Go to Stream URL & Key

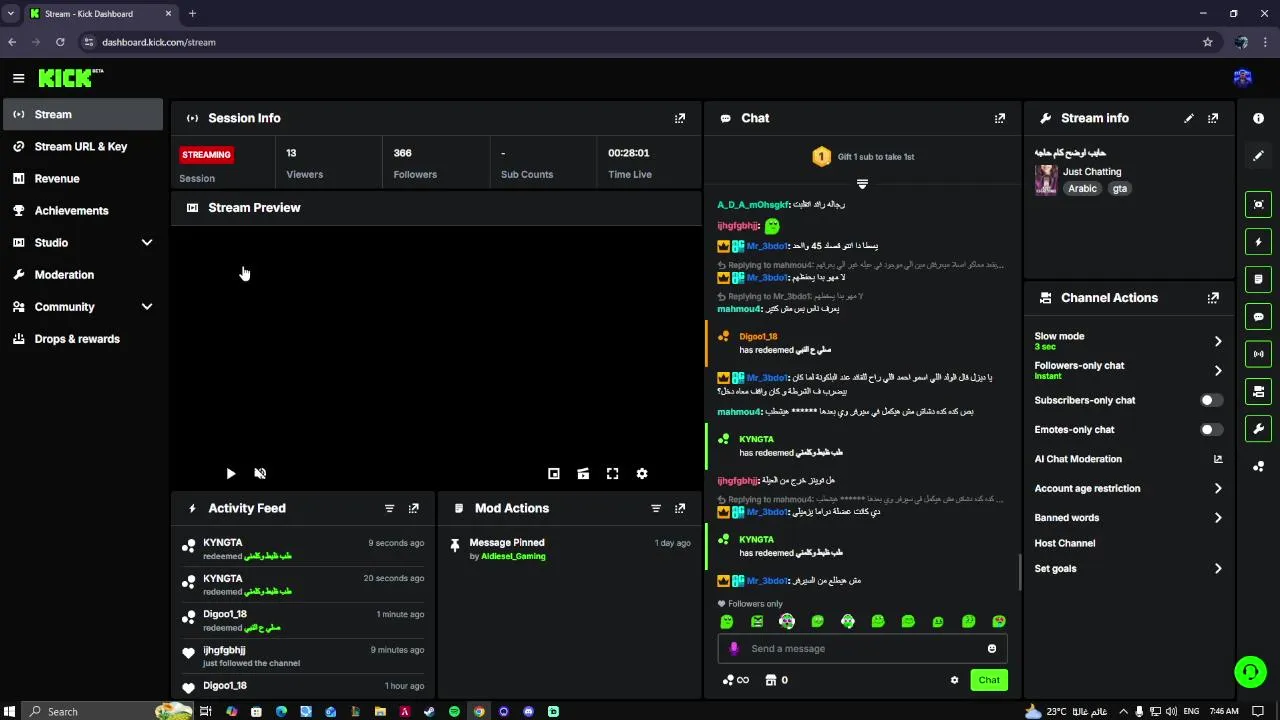point(83,147)
